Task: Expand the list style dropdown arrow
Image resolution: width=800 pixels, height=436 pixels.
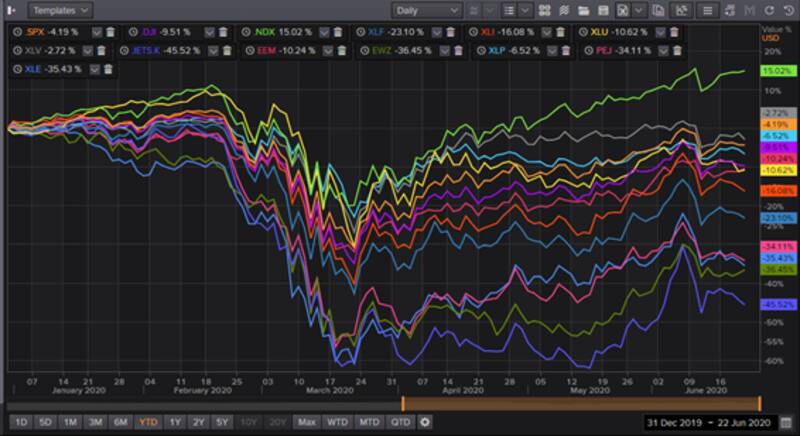Action: click(527, 10)
